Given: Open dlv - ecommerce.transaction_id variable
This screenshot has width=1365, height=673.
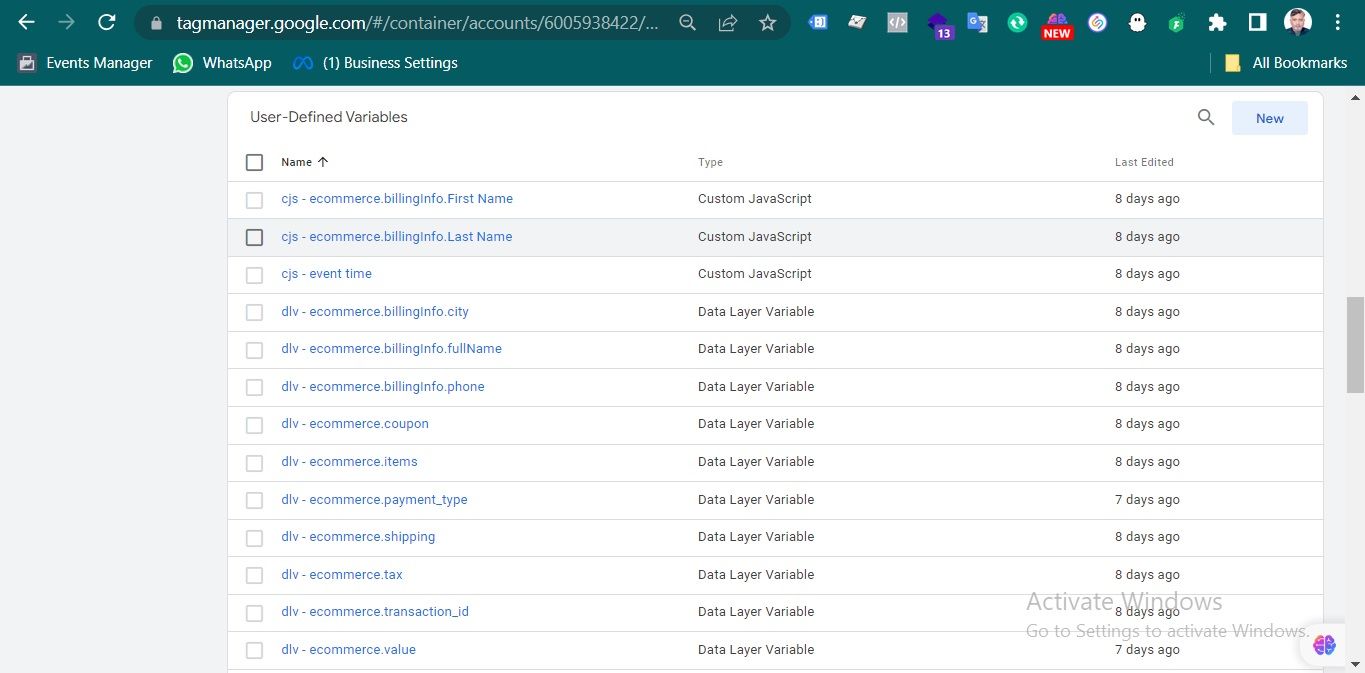Looking at the screenshot, I should [375, 612].
